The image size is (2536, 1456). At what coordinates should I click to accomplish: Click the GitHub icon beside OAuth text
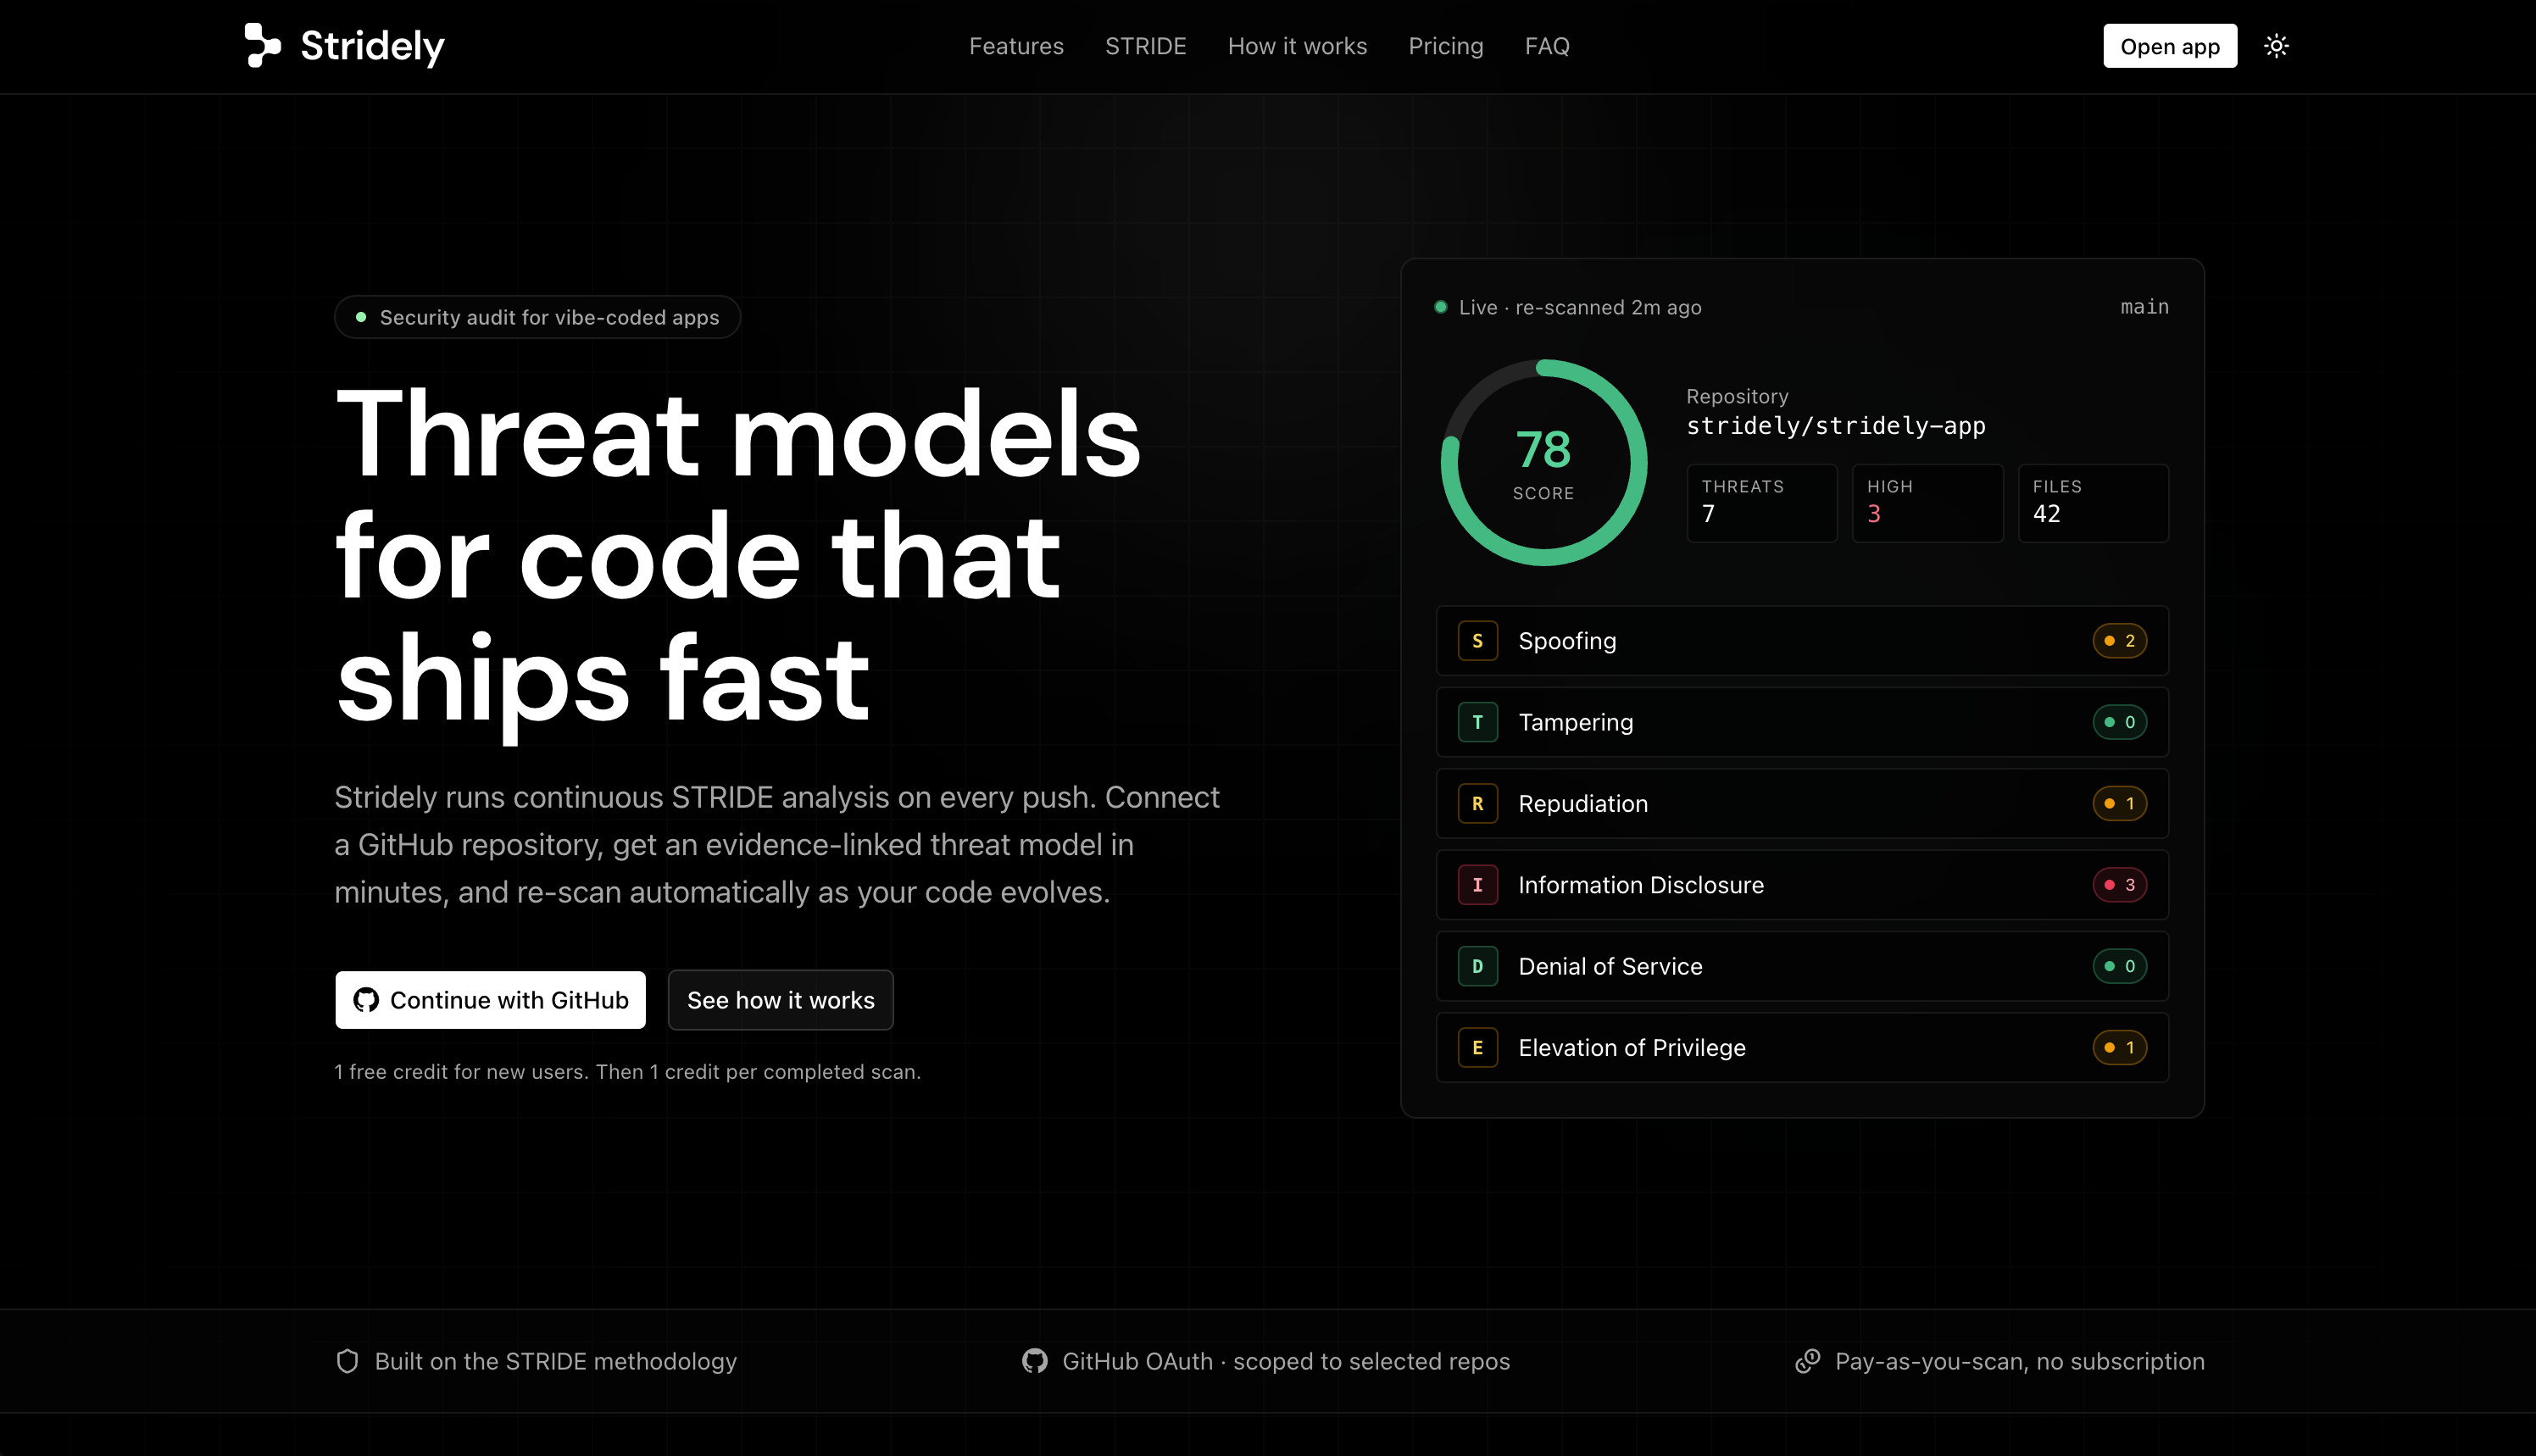[x=1035, y=1361]
